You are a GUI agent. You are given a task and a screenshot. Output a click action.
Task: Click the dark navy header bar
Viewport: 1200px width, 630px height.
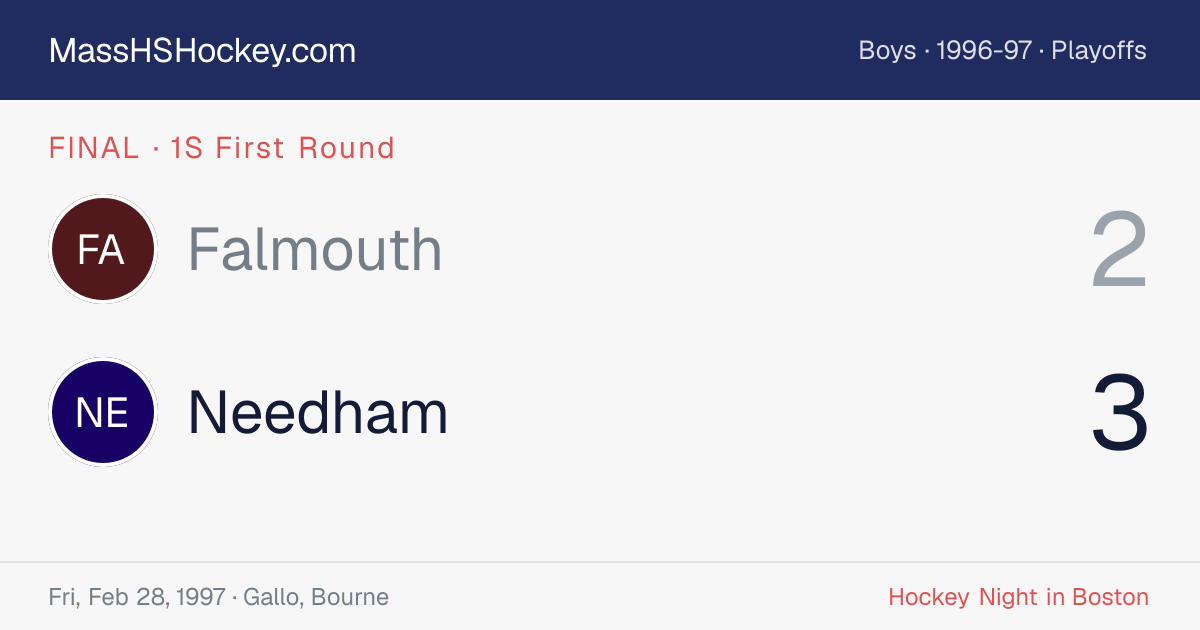coord(600,50)
